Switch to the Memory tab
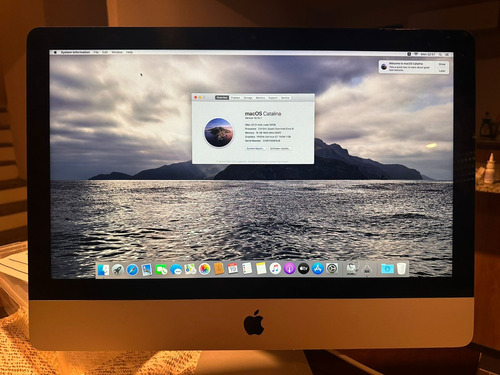 coord(260,98)
